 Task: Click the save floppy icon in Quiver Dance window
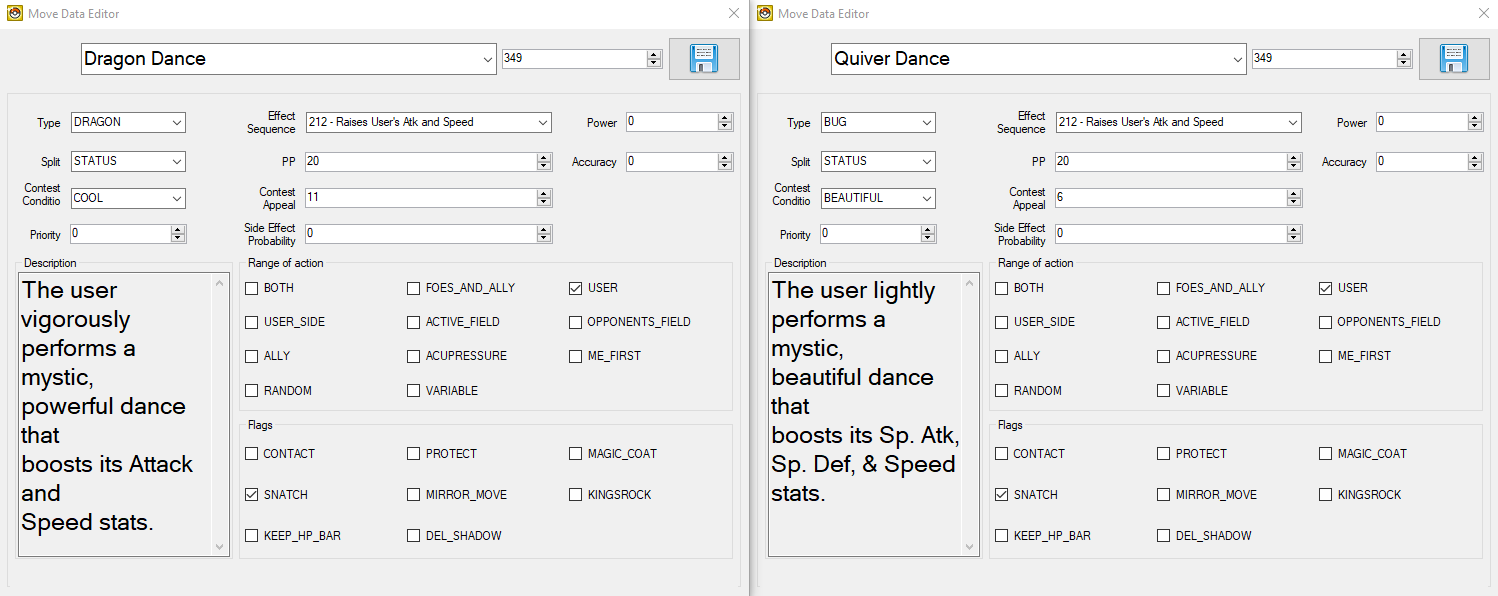(1454, 59)
